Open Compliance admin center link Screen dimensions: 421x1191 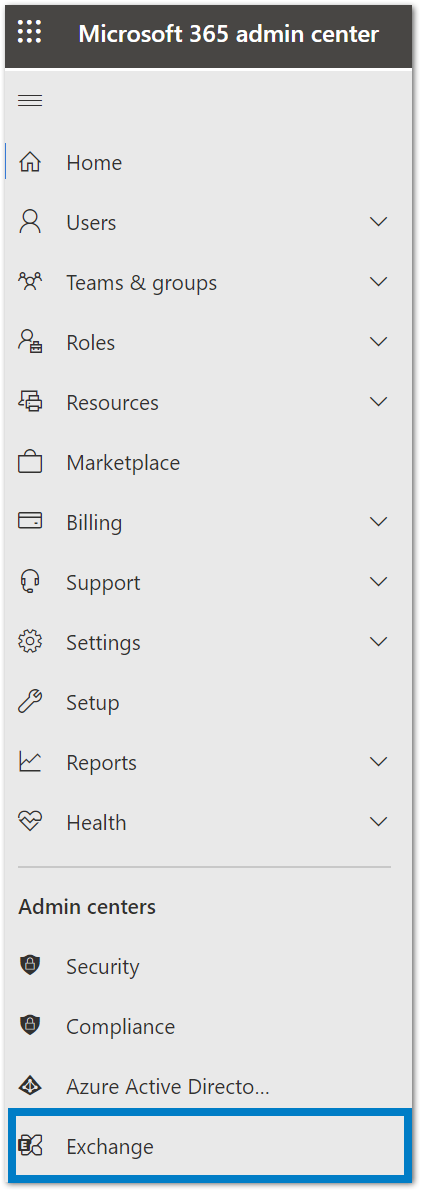(120, 1028)
